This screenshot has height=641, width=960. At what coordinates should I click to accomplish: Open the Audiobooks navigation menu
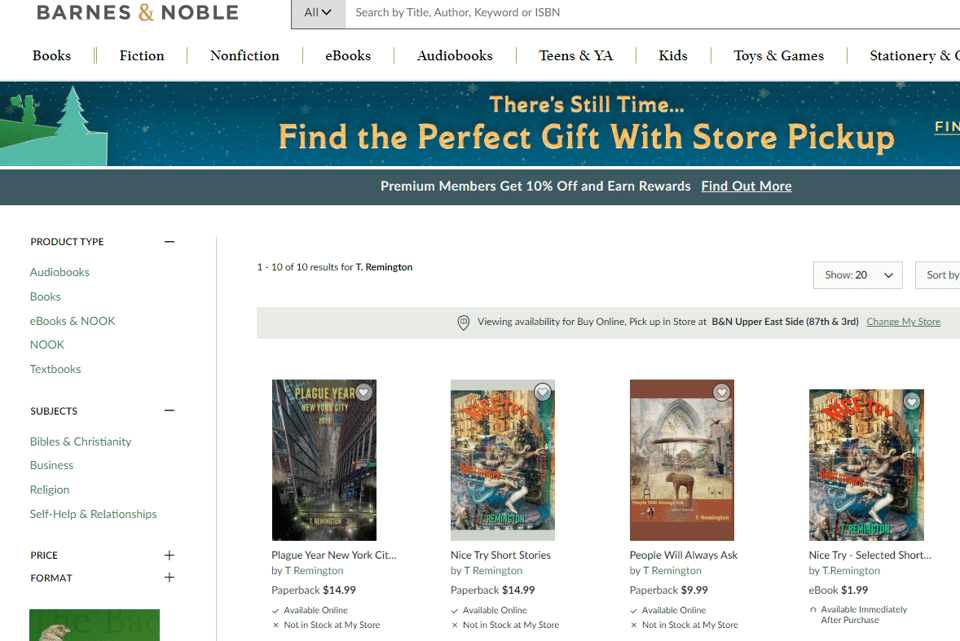[x=455, y=56]
